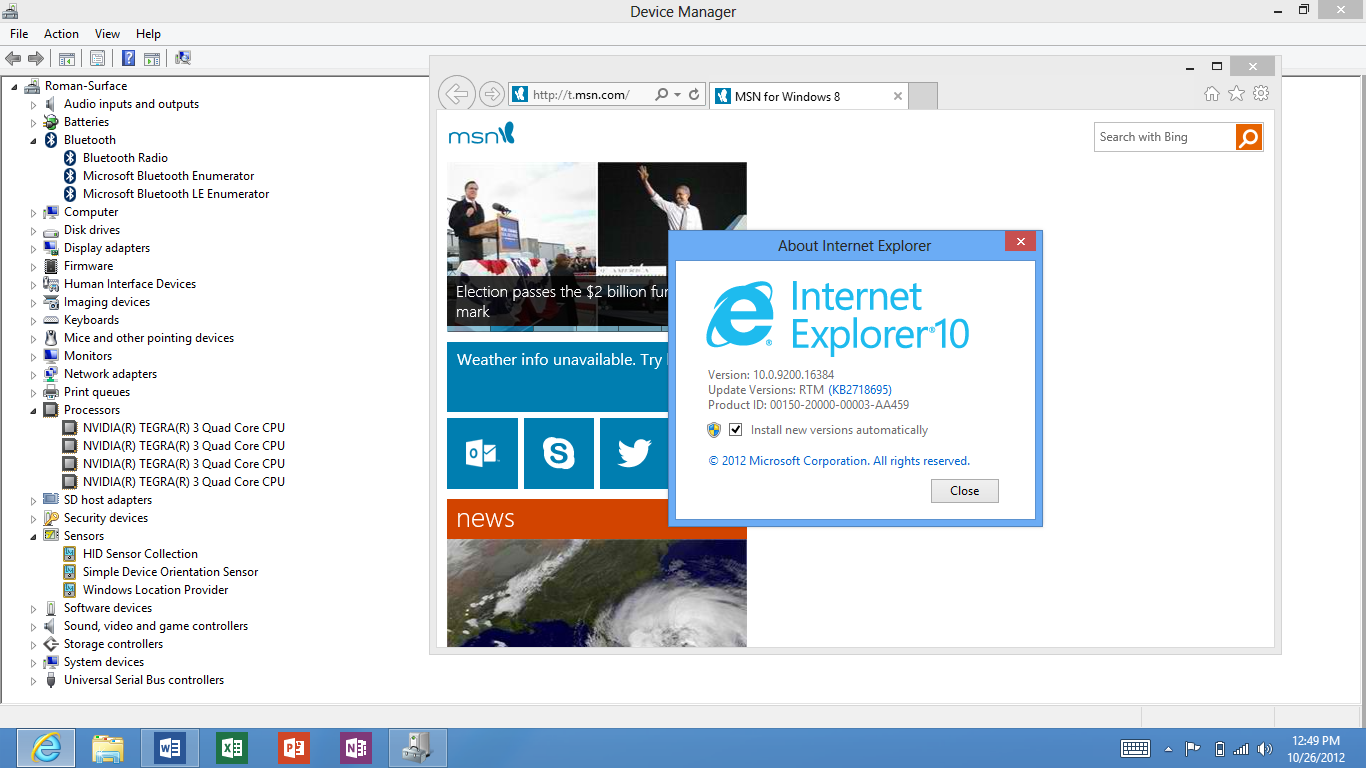Click Close button in About Internet Explorer
This screenshot has width=1366, height=768.
964,491
